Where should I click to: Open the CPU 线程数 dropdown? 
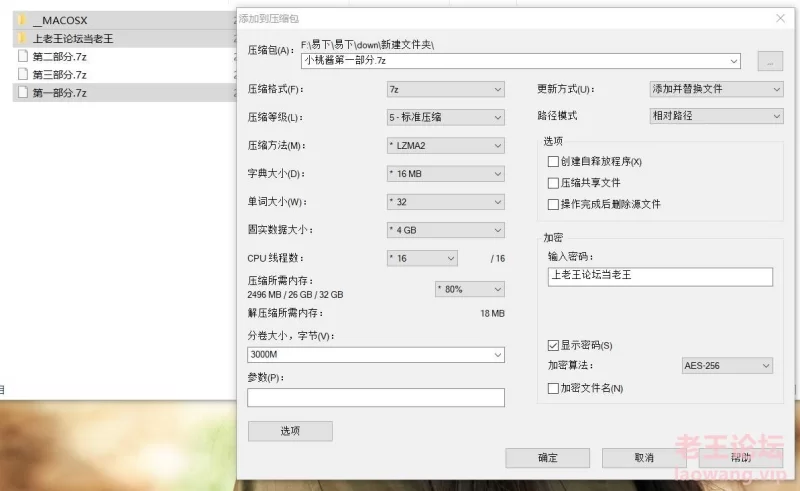point(422,258)
